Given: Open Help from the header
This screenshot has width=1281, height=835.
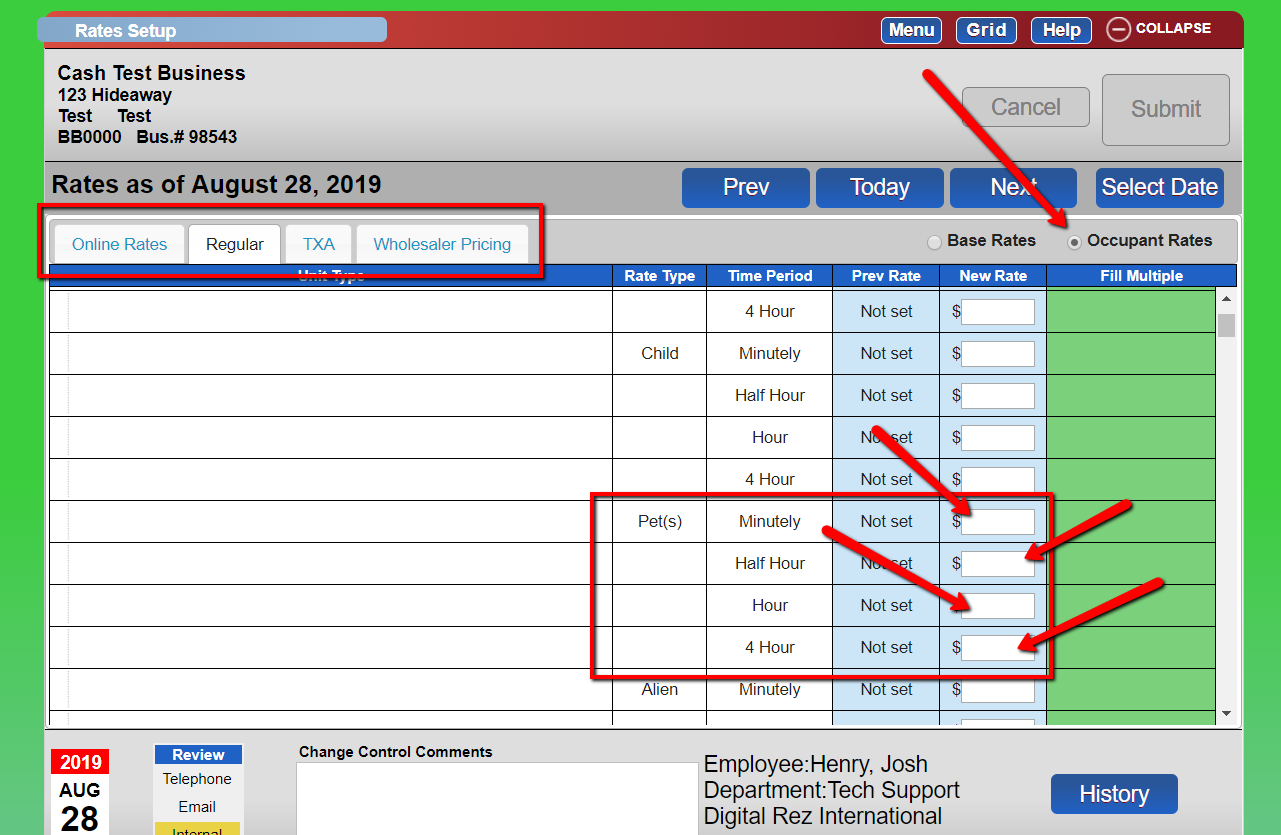Looking at the screenshot, I should (x=1061, y=30).
